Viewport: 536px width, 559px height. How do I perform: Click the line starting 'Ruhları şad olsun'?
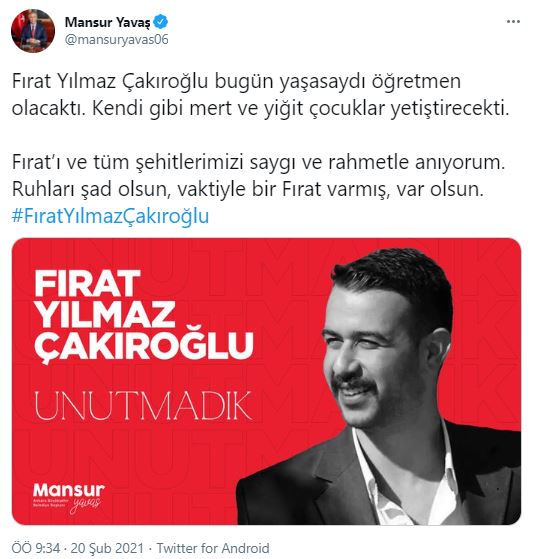(247, 189)
